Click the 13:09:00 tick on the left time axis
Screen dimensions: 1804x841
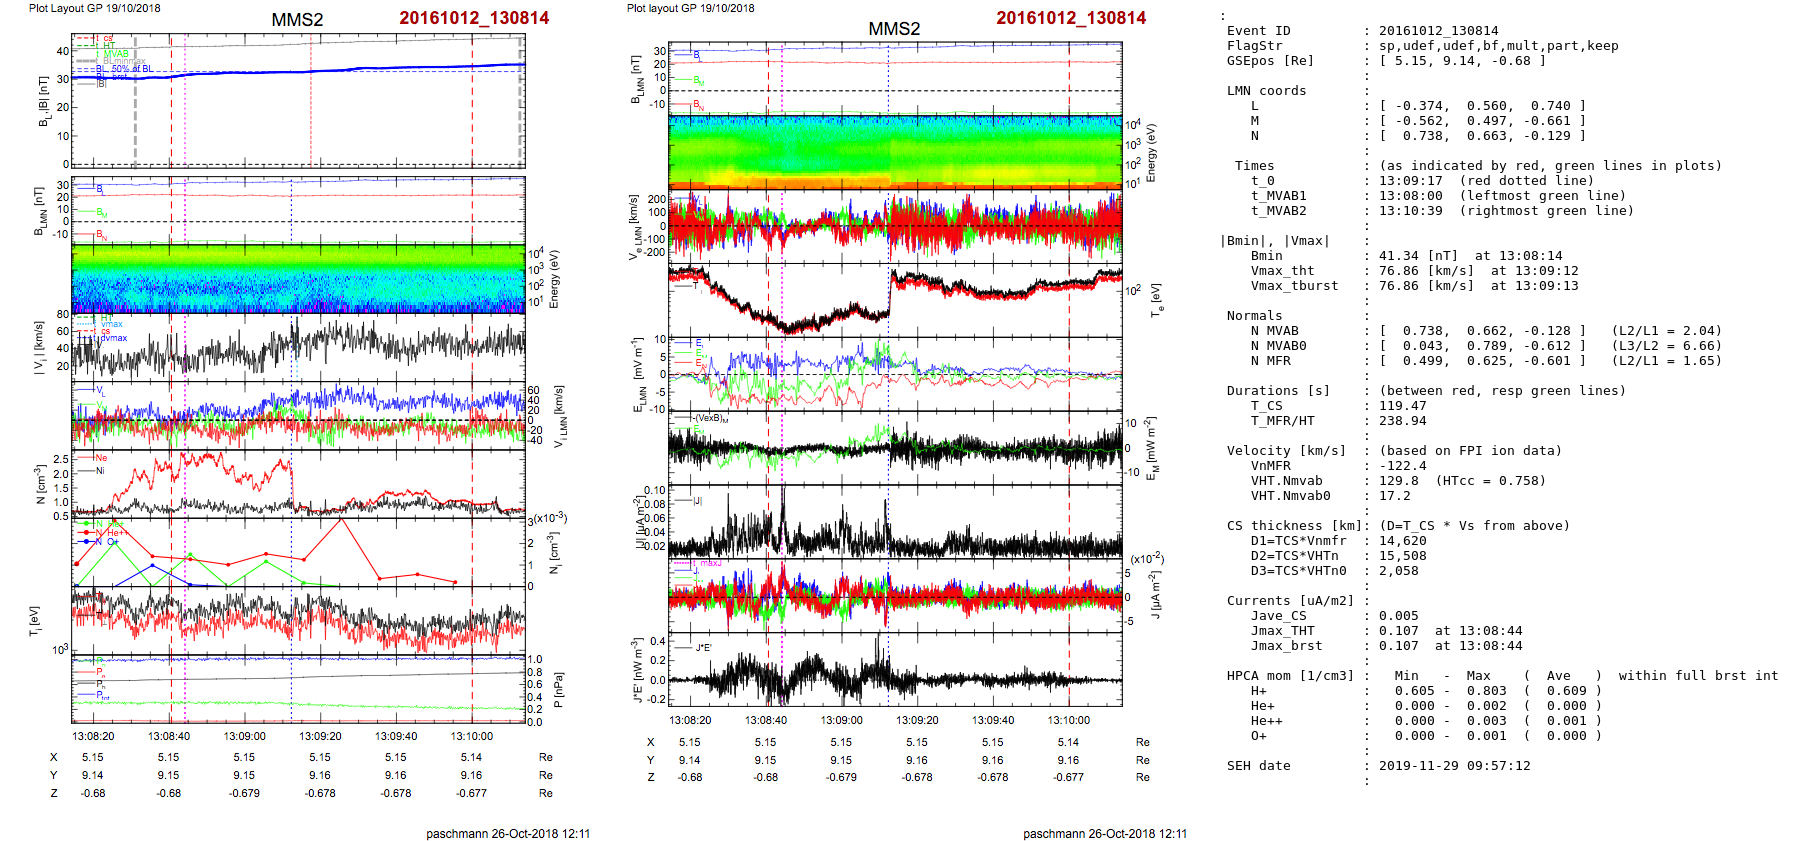(245, 736)
